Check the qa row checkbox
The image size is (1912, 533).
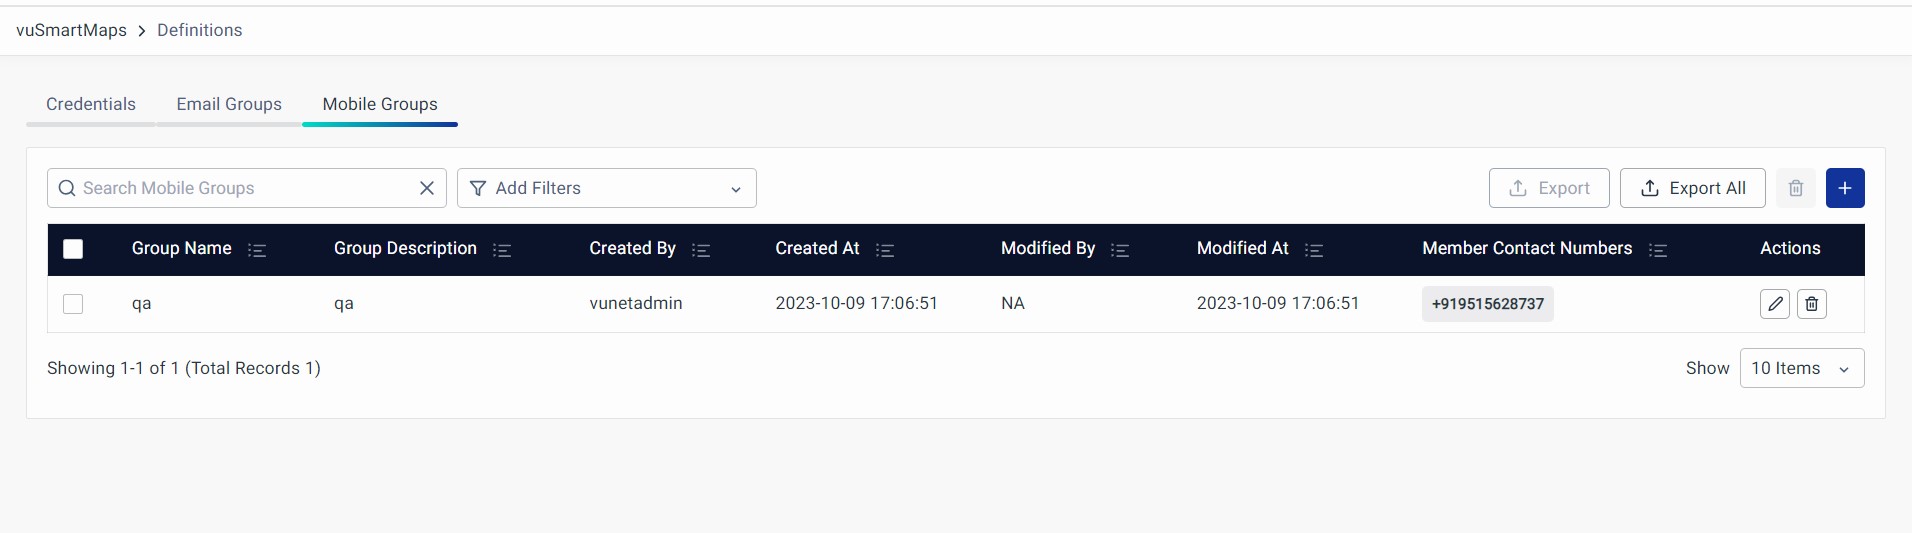tap(73, 304)
